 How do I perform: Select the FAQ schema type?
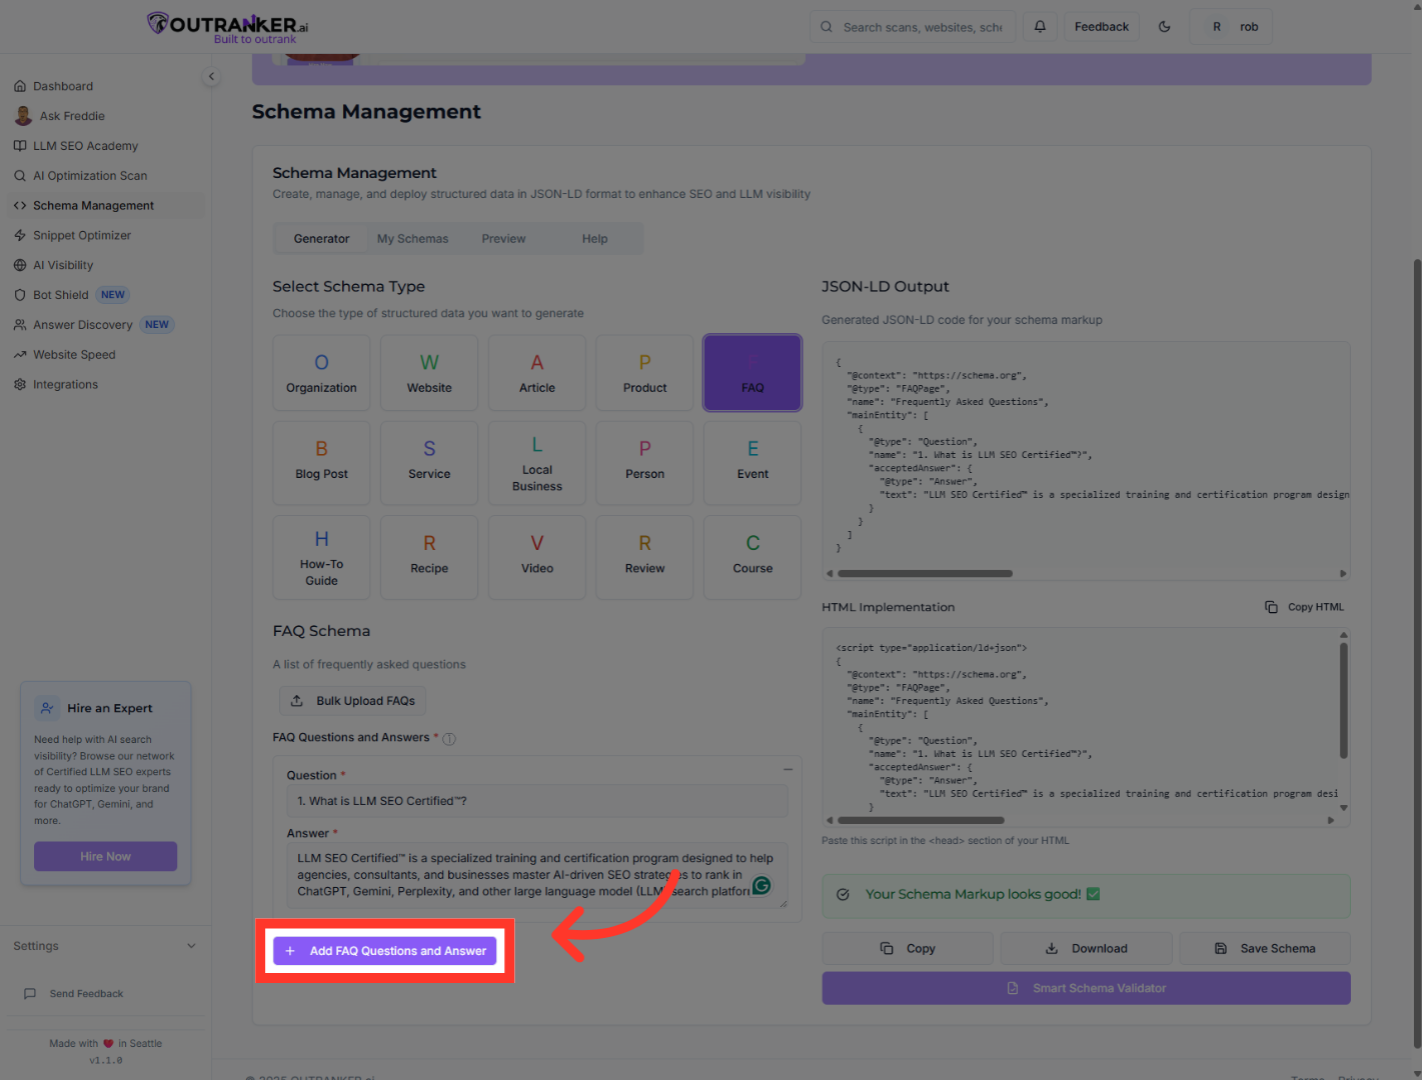coord(753,373)
